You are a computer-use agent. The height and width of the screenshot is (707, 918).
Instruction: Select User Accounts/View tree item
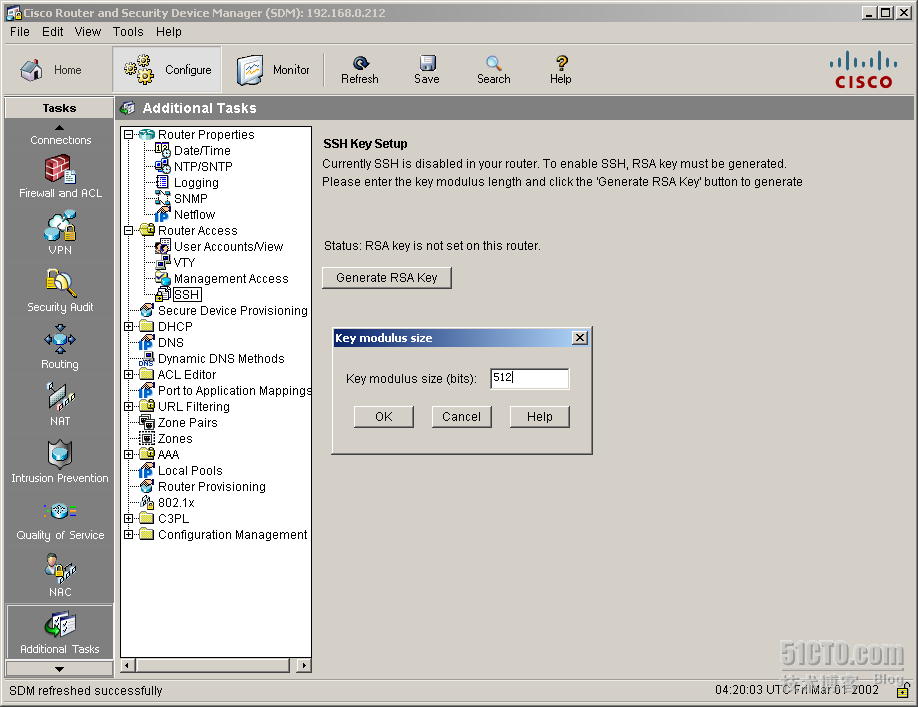click(x=228, y=246)
